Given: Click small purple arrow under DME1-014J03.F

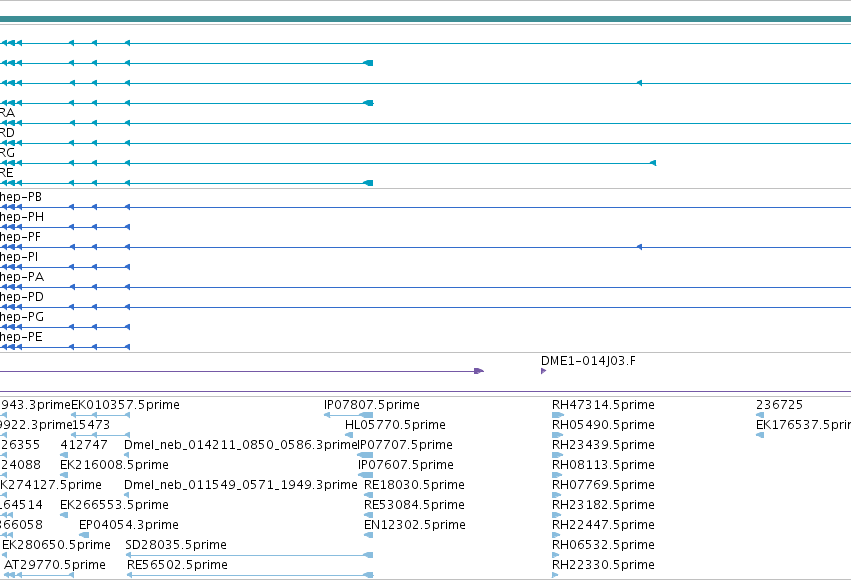Looking at the screenshot, I should pyautogui.click(x=543, y=371).
